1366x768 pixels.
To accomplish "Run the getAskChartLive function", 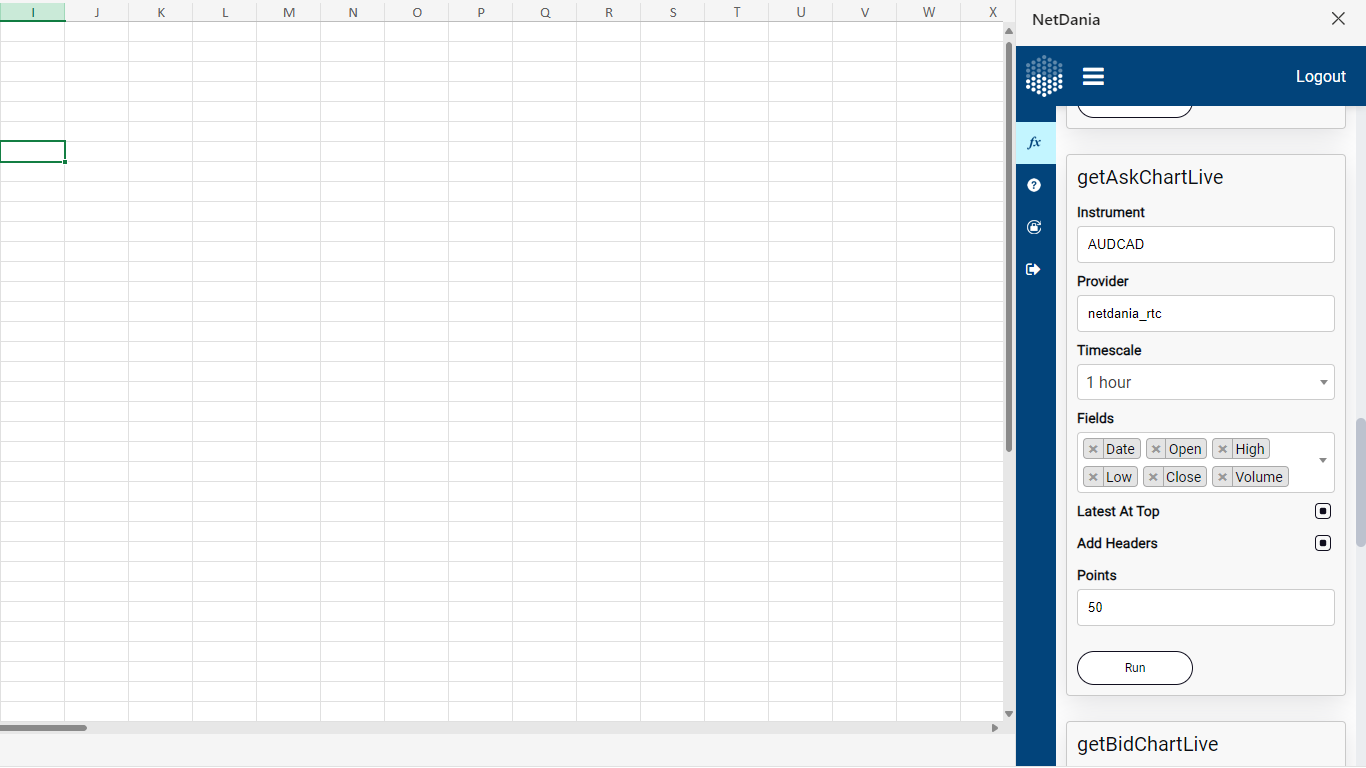I will [1135, 668].
